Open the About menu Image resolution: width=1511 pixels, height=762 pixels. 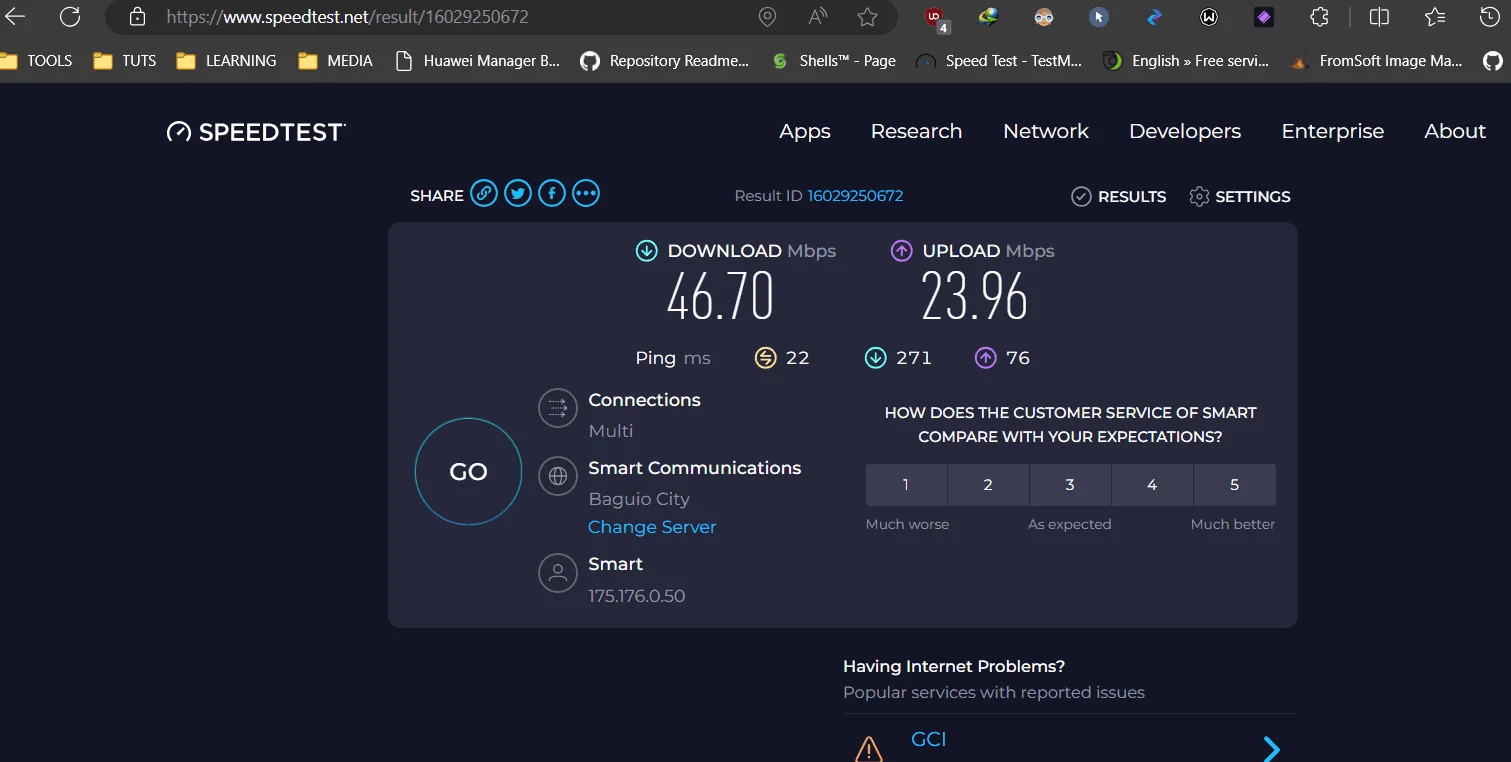(1455, 131)
